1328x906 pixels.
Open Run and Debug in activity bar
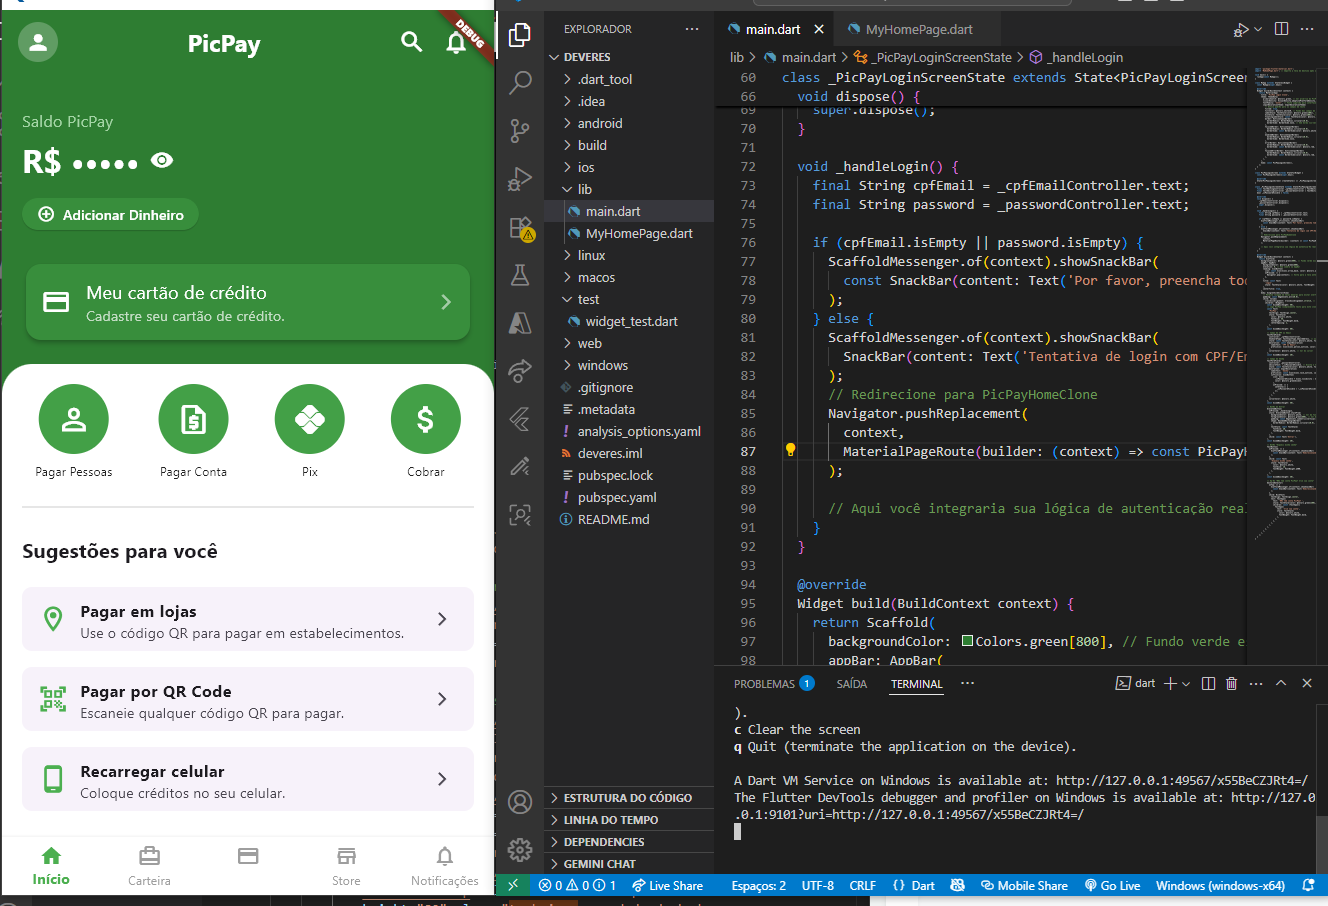(x=520, y=178)
